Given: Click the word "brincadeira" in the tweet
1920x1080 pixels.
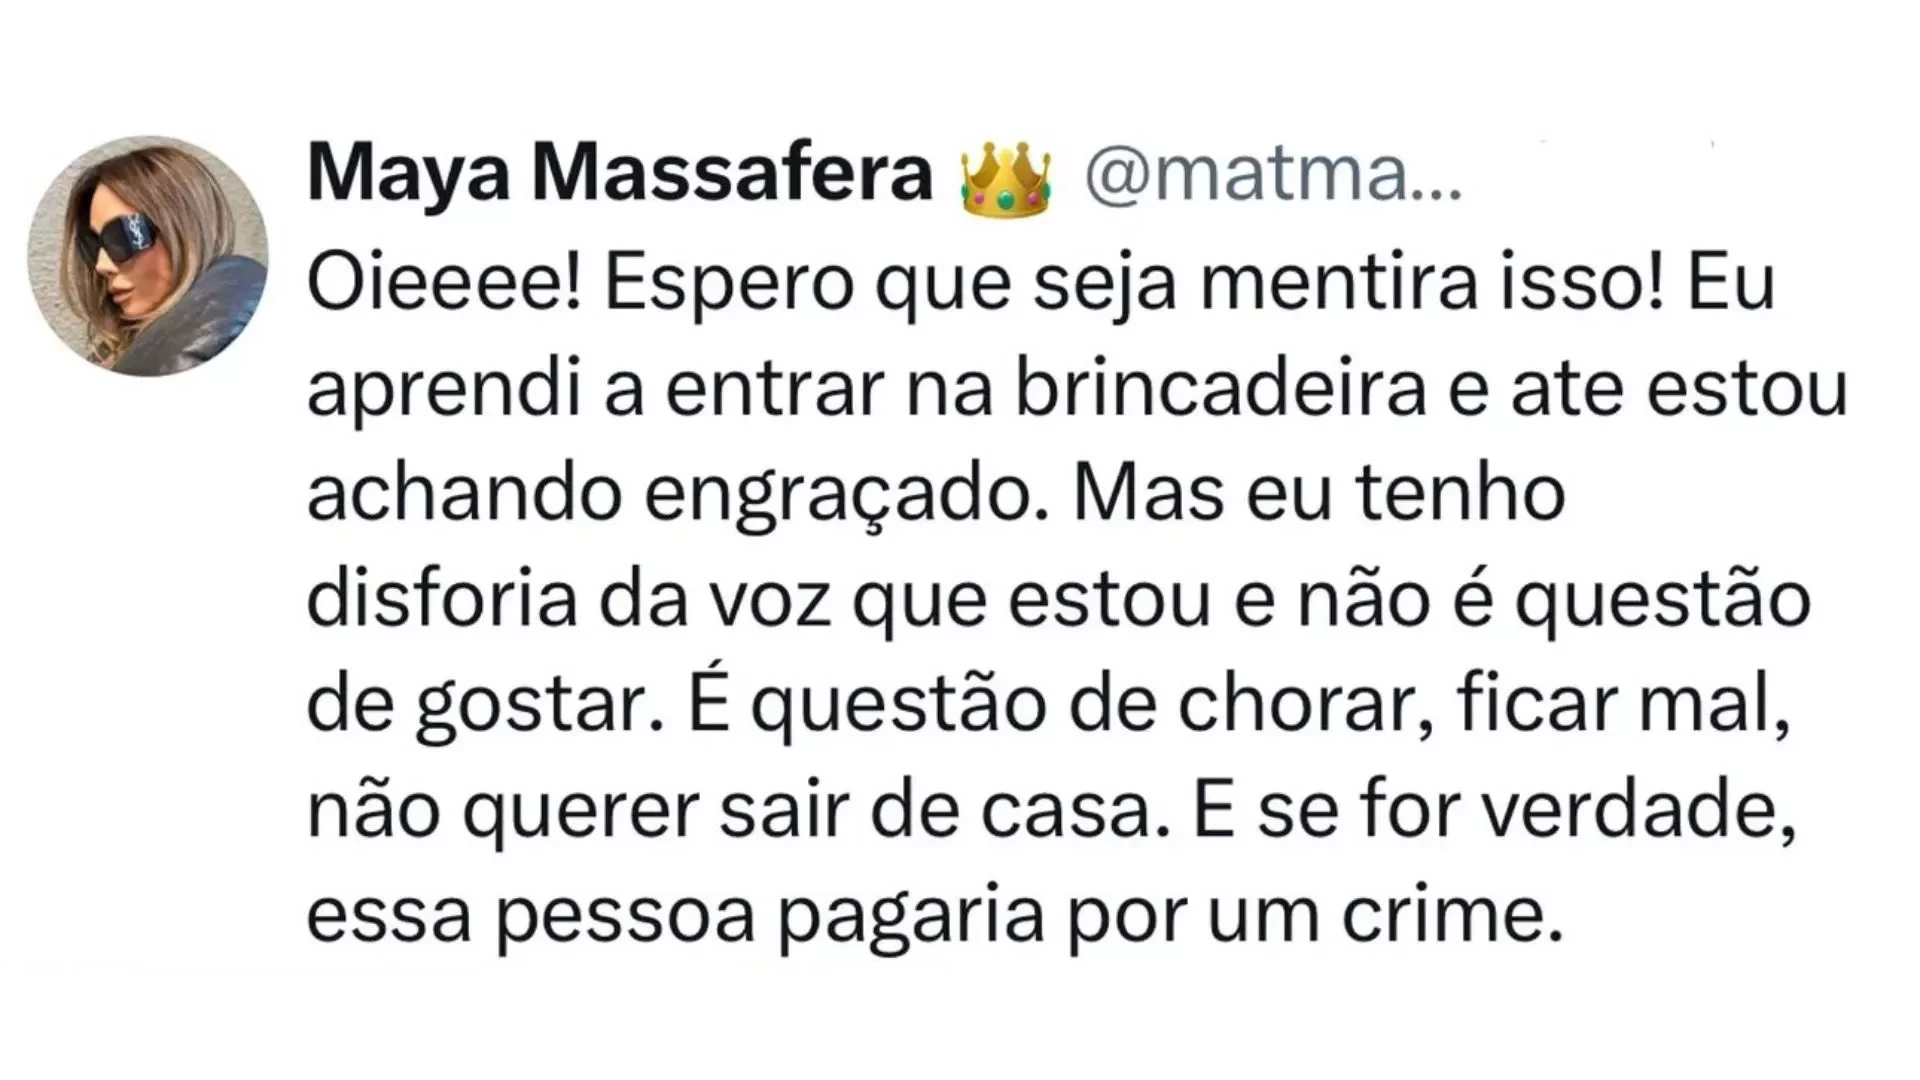Looking at the screenshot, I should click(1220, 389).
